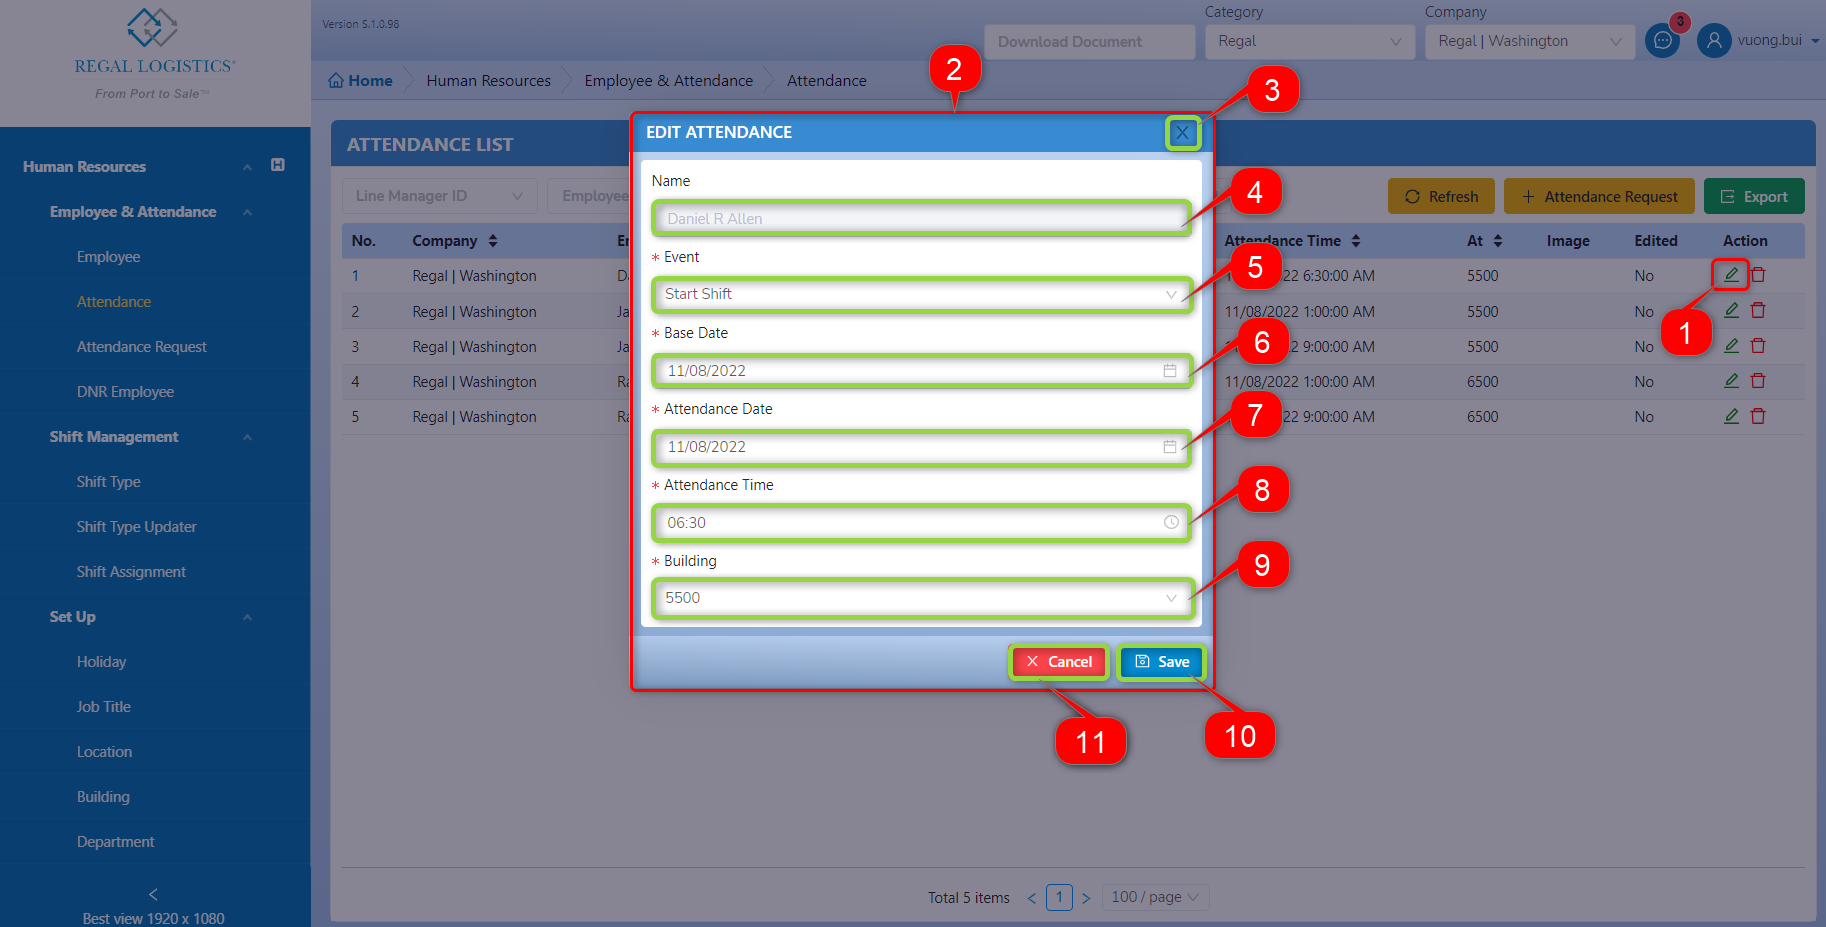Open the Building dropdown showing 5500
The width and height of the screenshot is (1826, 927).
921,598
